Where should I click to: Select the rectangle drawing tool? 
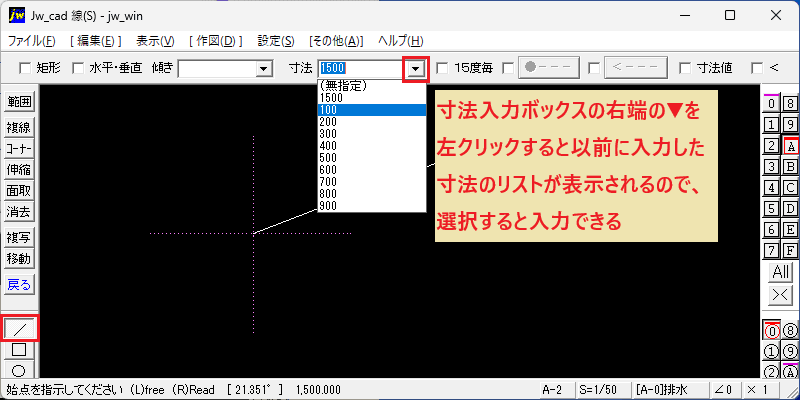coord(19,349)
